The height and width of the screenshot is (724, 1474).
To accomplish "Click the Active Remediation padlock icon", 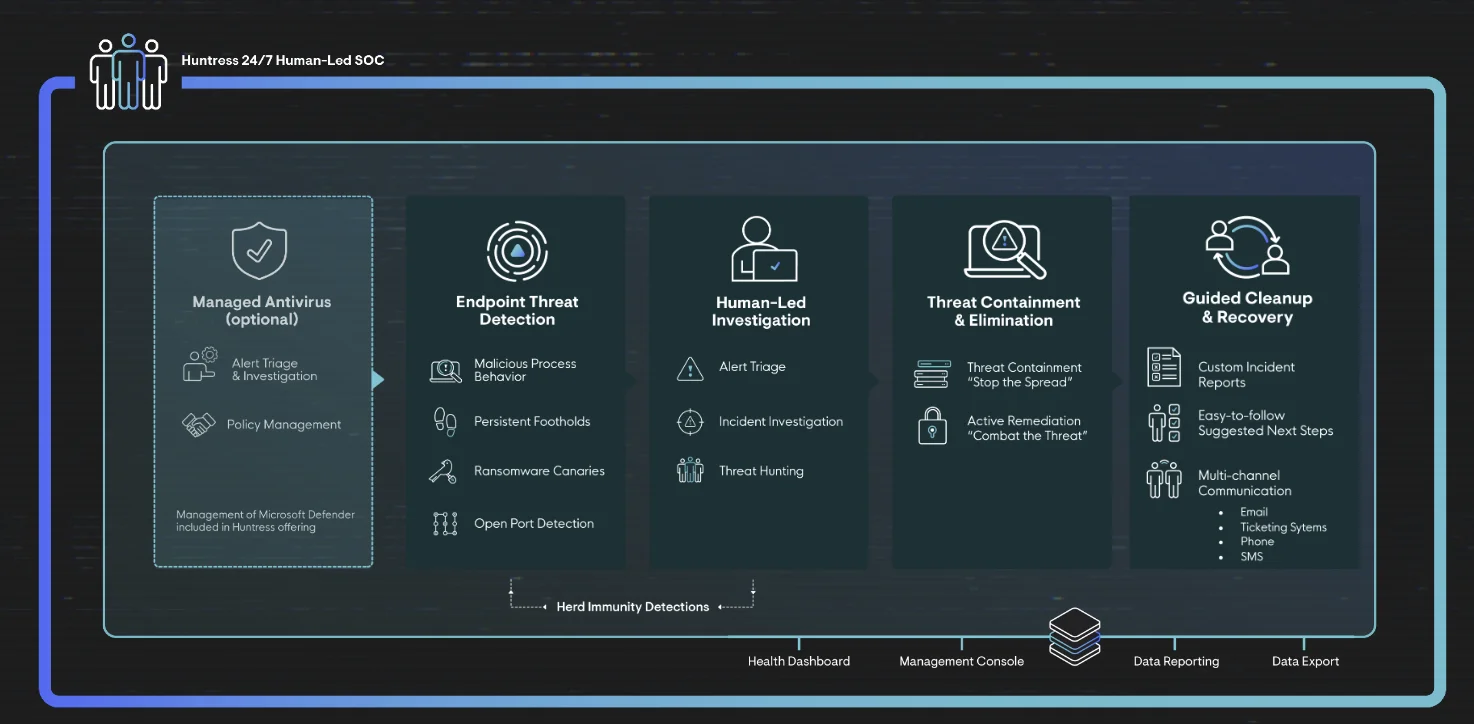I will click(x=932, y=425).
